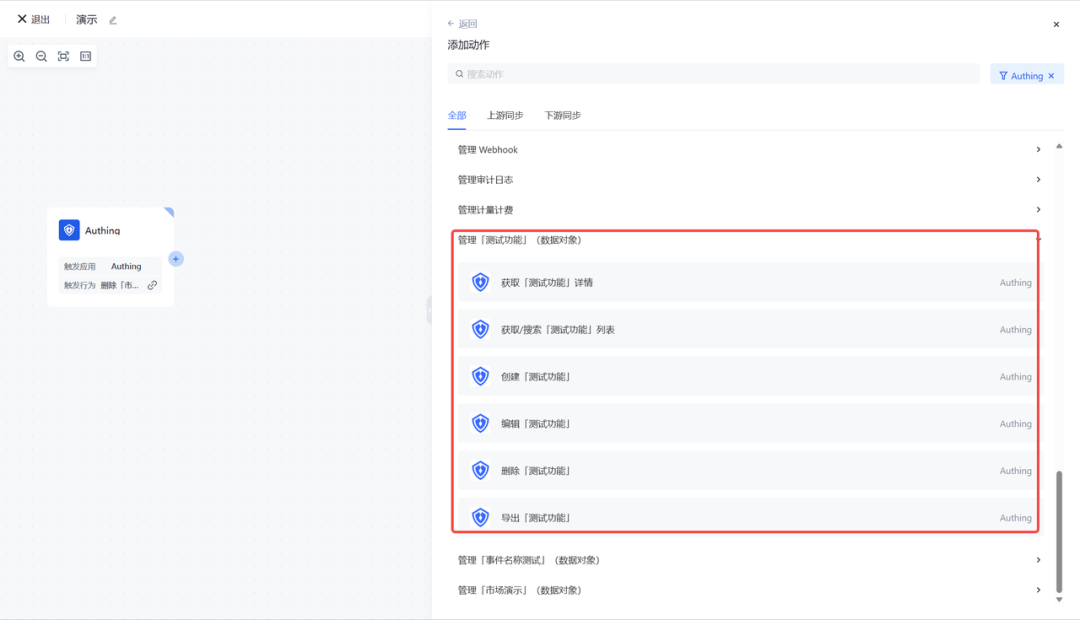This screenshot has width=1080, height=620.
Task: Reset canvas to 1:1 scale icon
Action: [85, 56]
